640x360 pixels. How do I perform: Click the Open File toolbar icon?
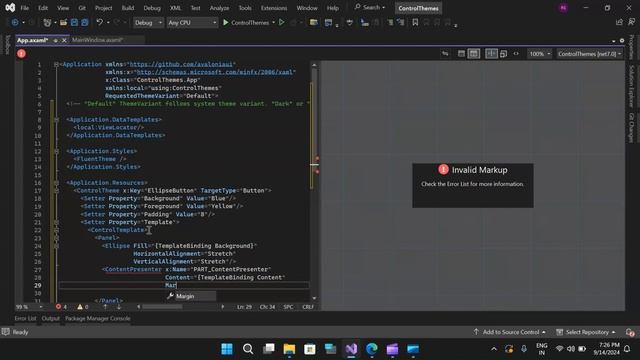coord(63,23)
